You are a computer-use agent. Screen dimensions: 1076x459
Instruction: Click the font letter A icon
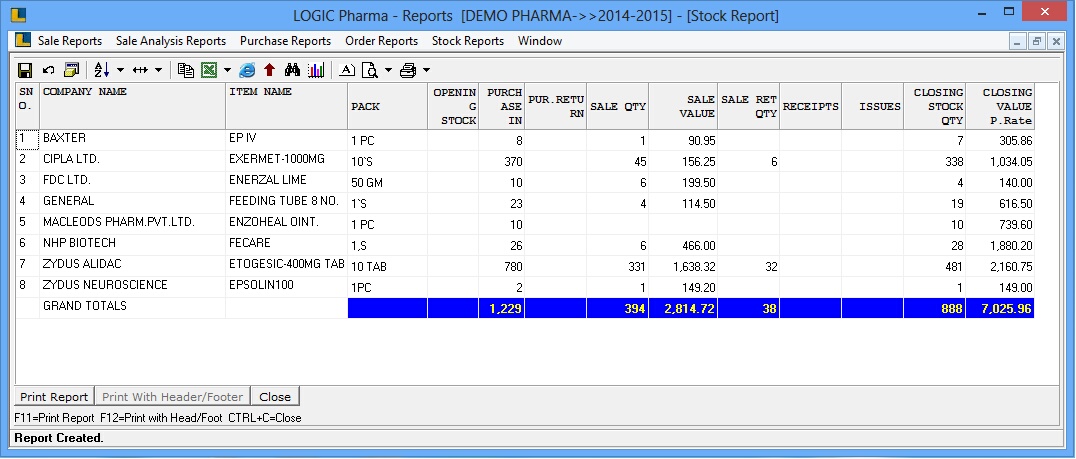pyautogui.click(x=347, y=70)
